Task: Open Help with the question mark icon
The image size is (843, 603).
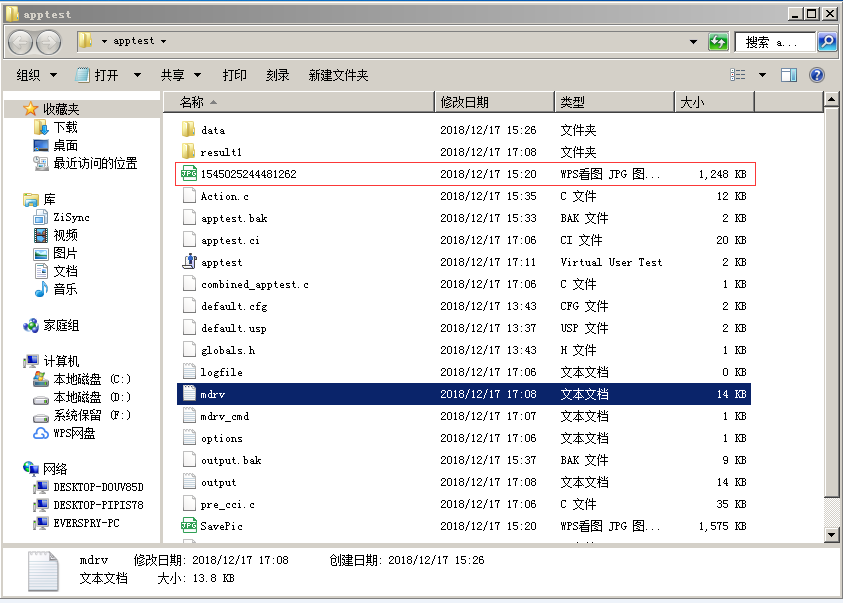Action: coord(817,75)
